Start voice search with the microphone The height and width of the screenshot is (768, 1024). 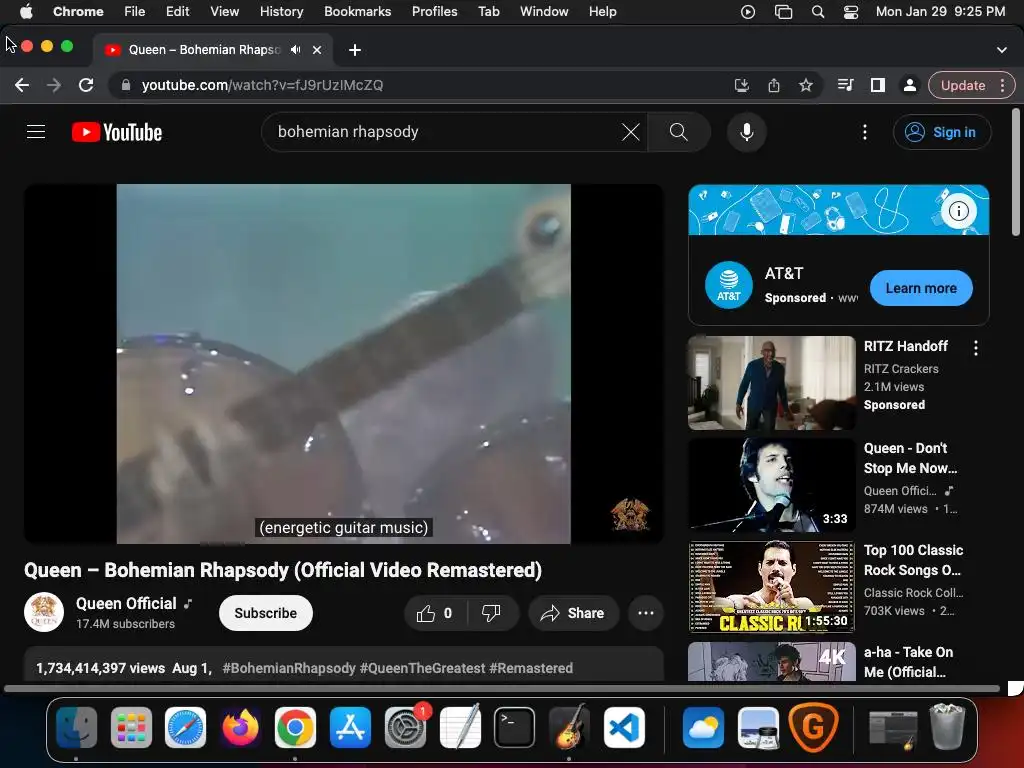[x=746, y=132]
